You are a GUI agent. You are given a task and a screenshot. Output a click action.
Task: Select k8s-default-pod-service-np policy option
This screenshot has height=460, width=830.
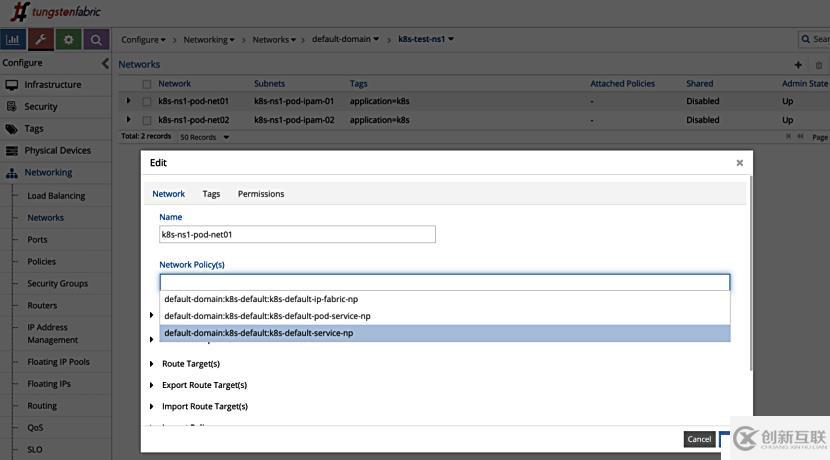tap(268, 316)
